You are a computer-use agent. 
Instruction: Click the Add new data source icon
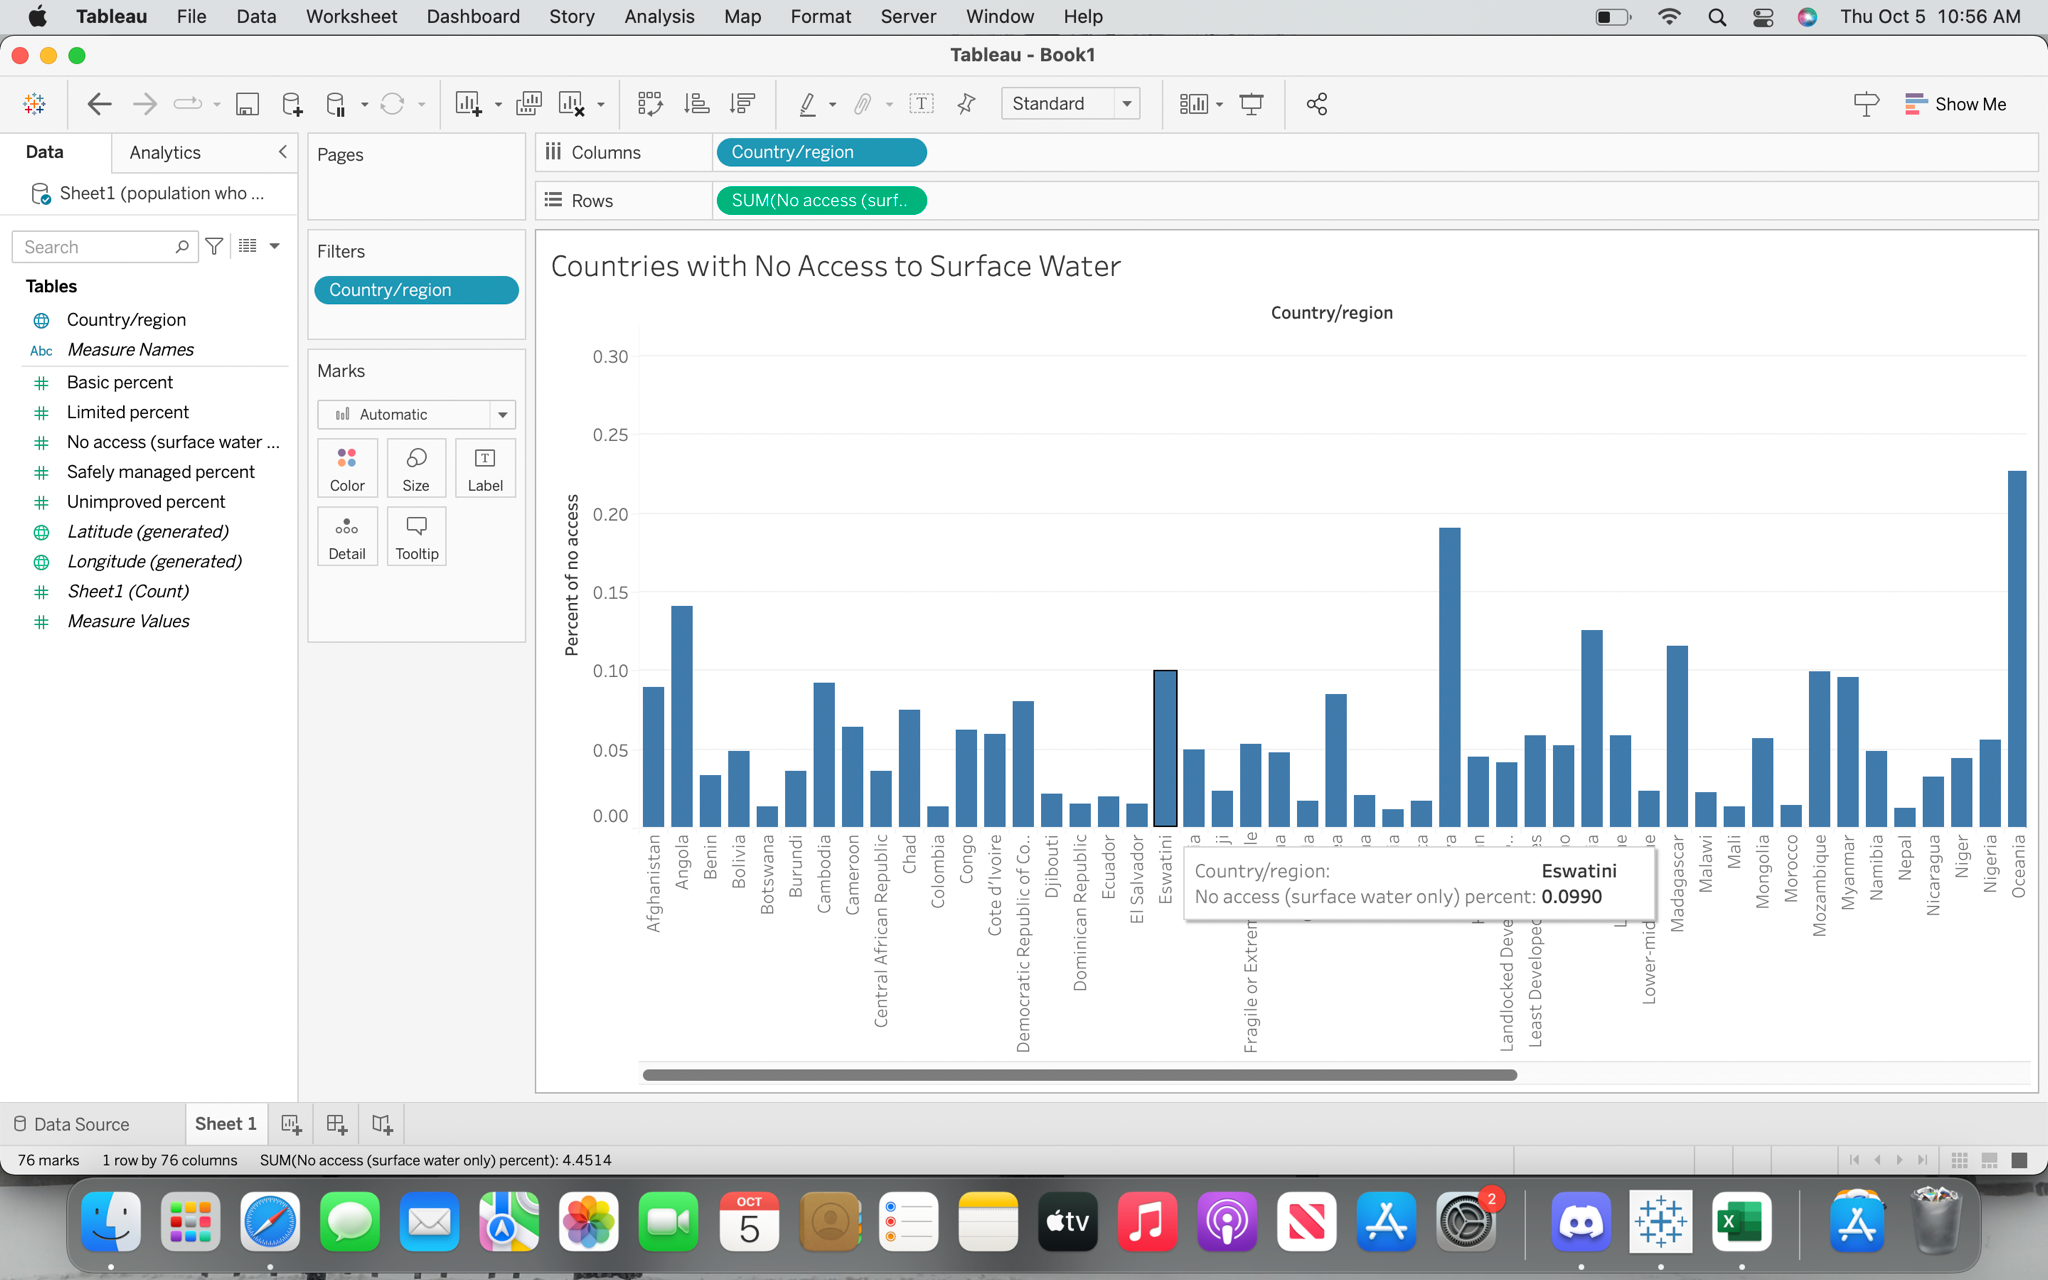pyautogui.click(x=292, y=104)
